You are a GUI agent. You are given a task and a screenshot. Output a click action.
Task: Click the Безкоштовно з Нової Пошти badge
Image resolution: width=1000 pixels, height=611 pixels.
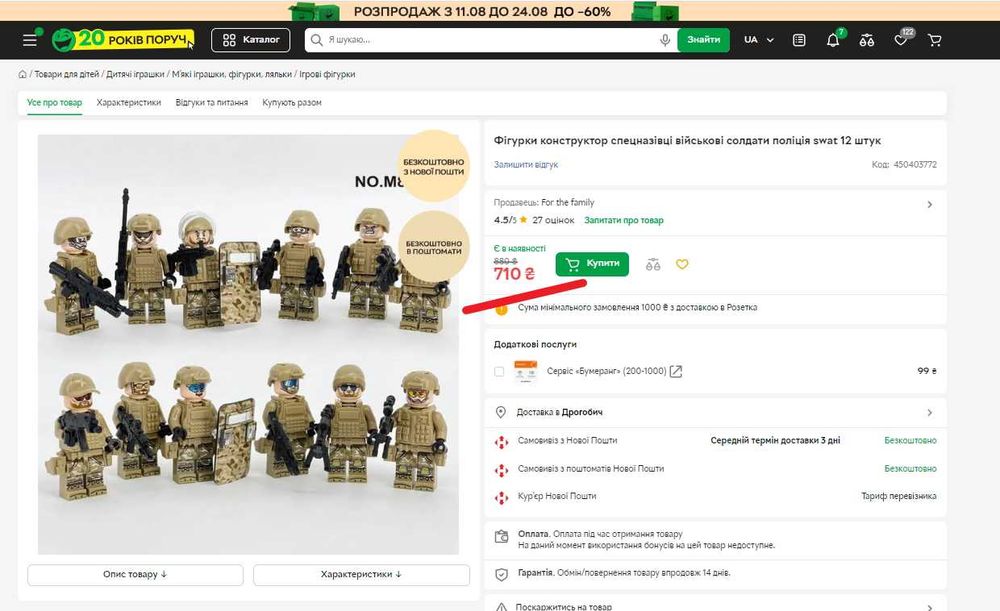click(434, 166)
